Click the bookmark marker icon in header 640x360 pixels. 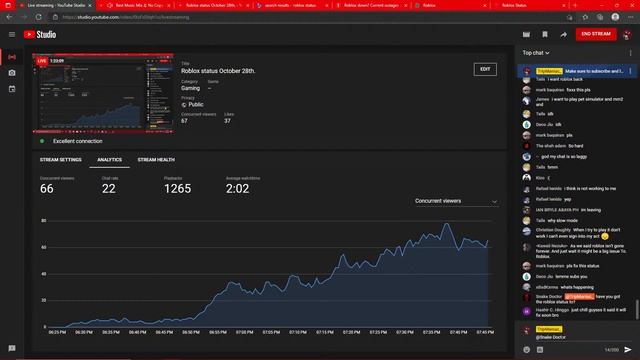pos(545,35)
